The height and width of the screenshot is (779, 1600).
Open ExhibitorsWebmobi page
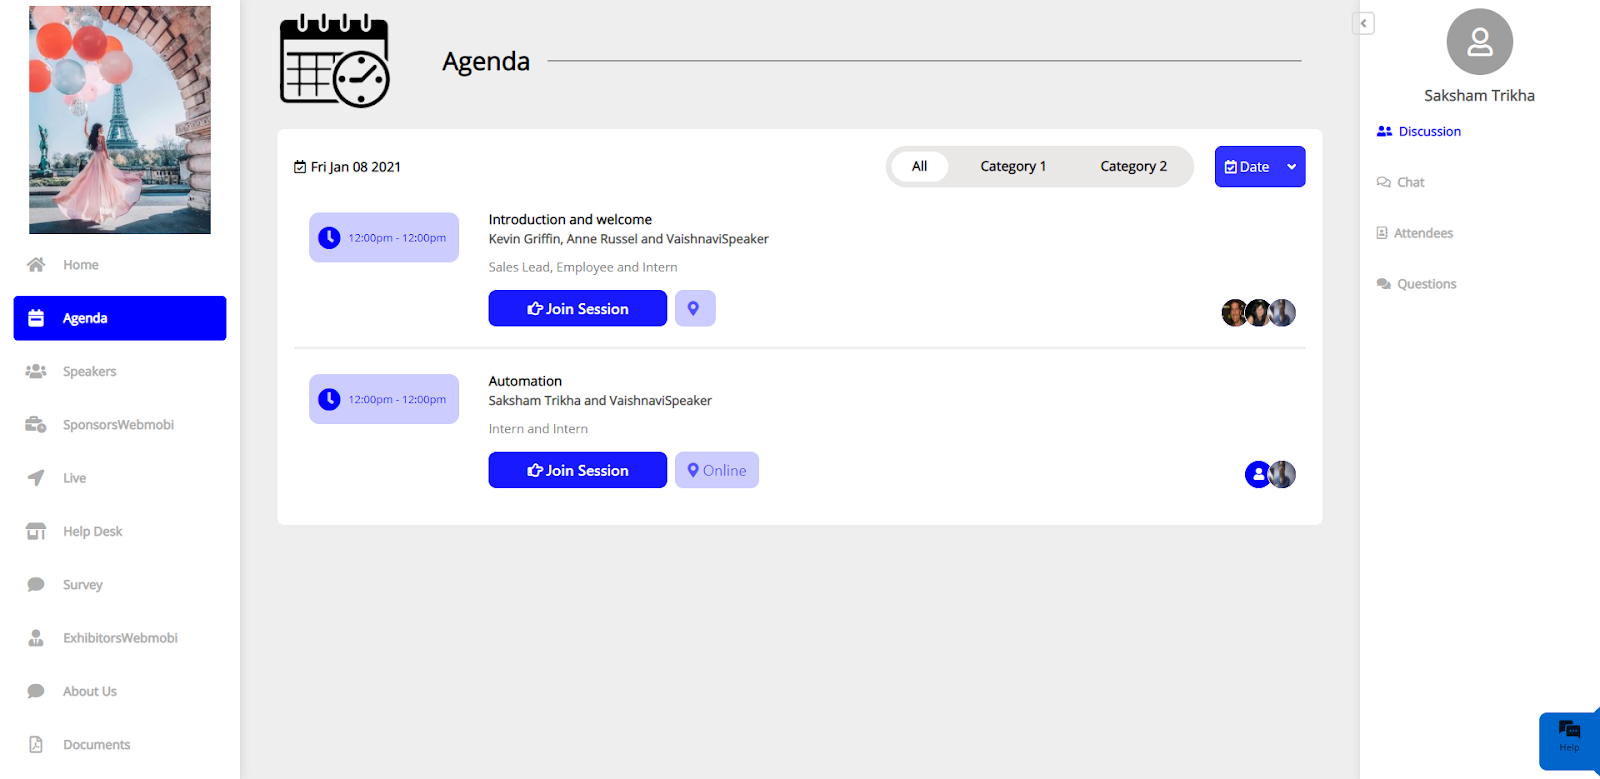(x=120, y=638)
